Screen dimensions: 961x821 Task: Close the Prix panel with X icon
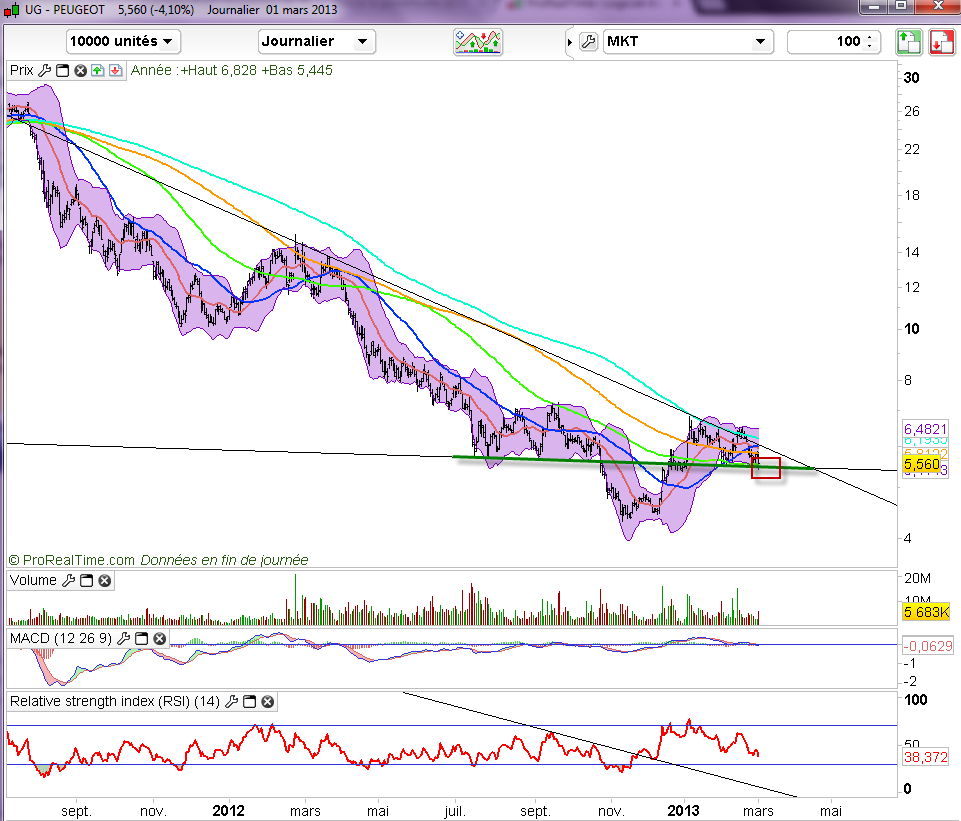[80, 70]
